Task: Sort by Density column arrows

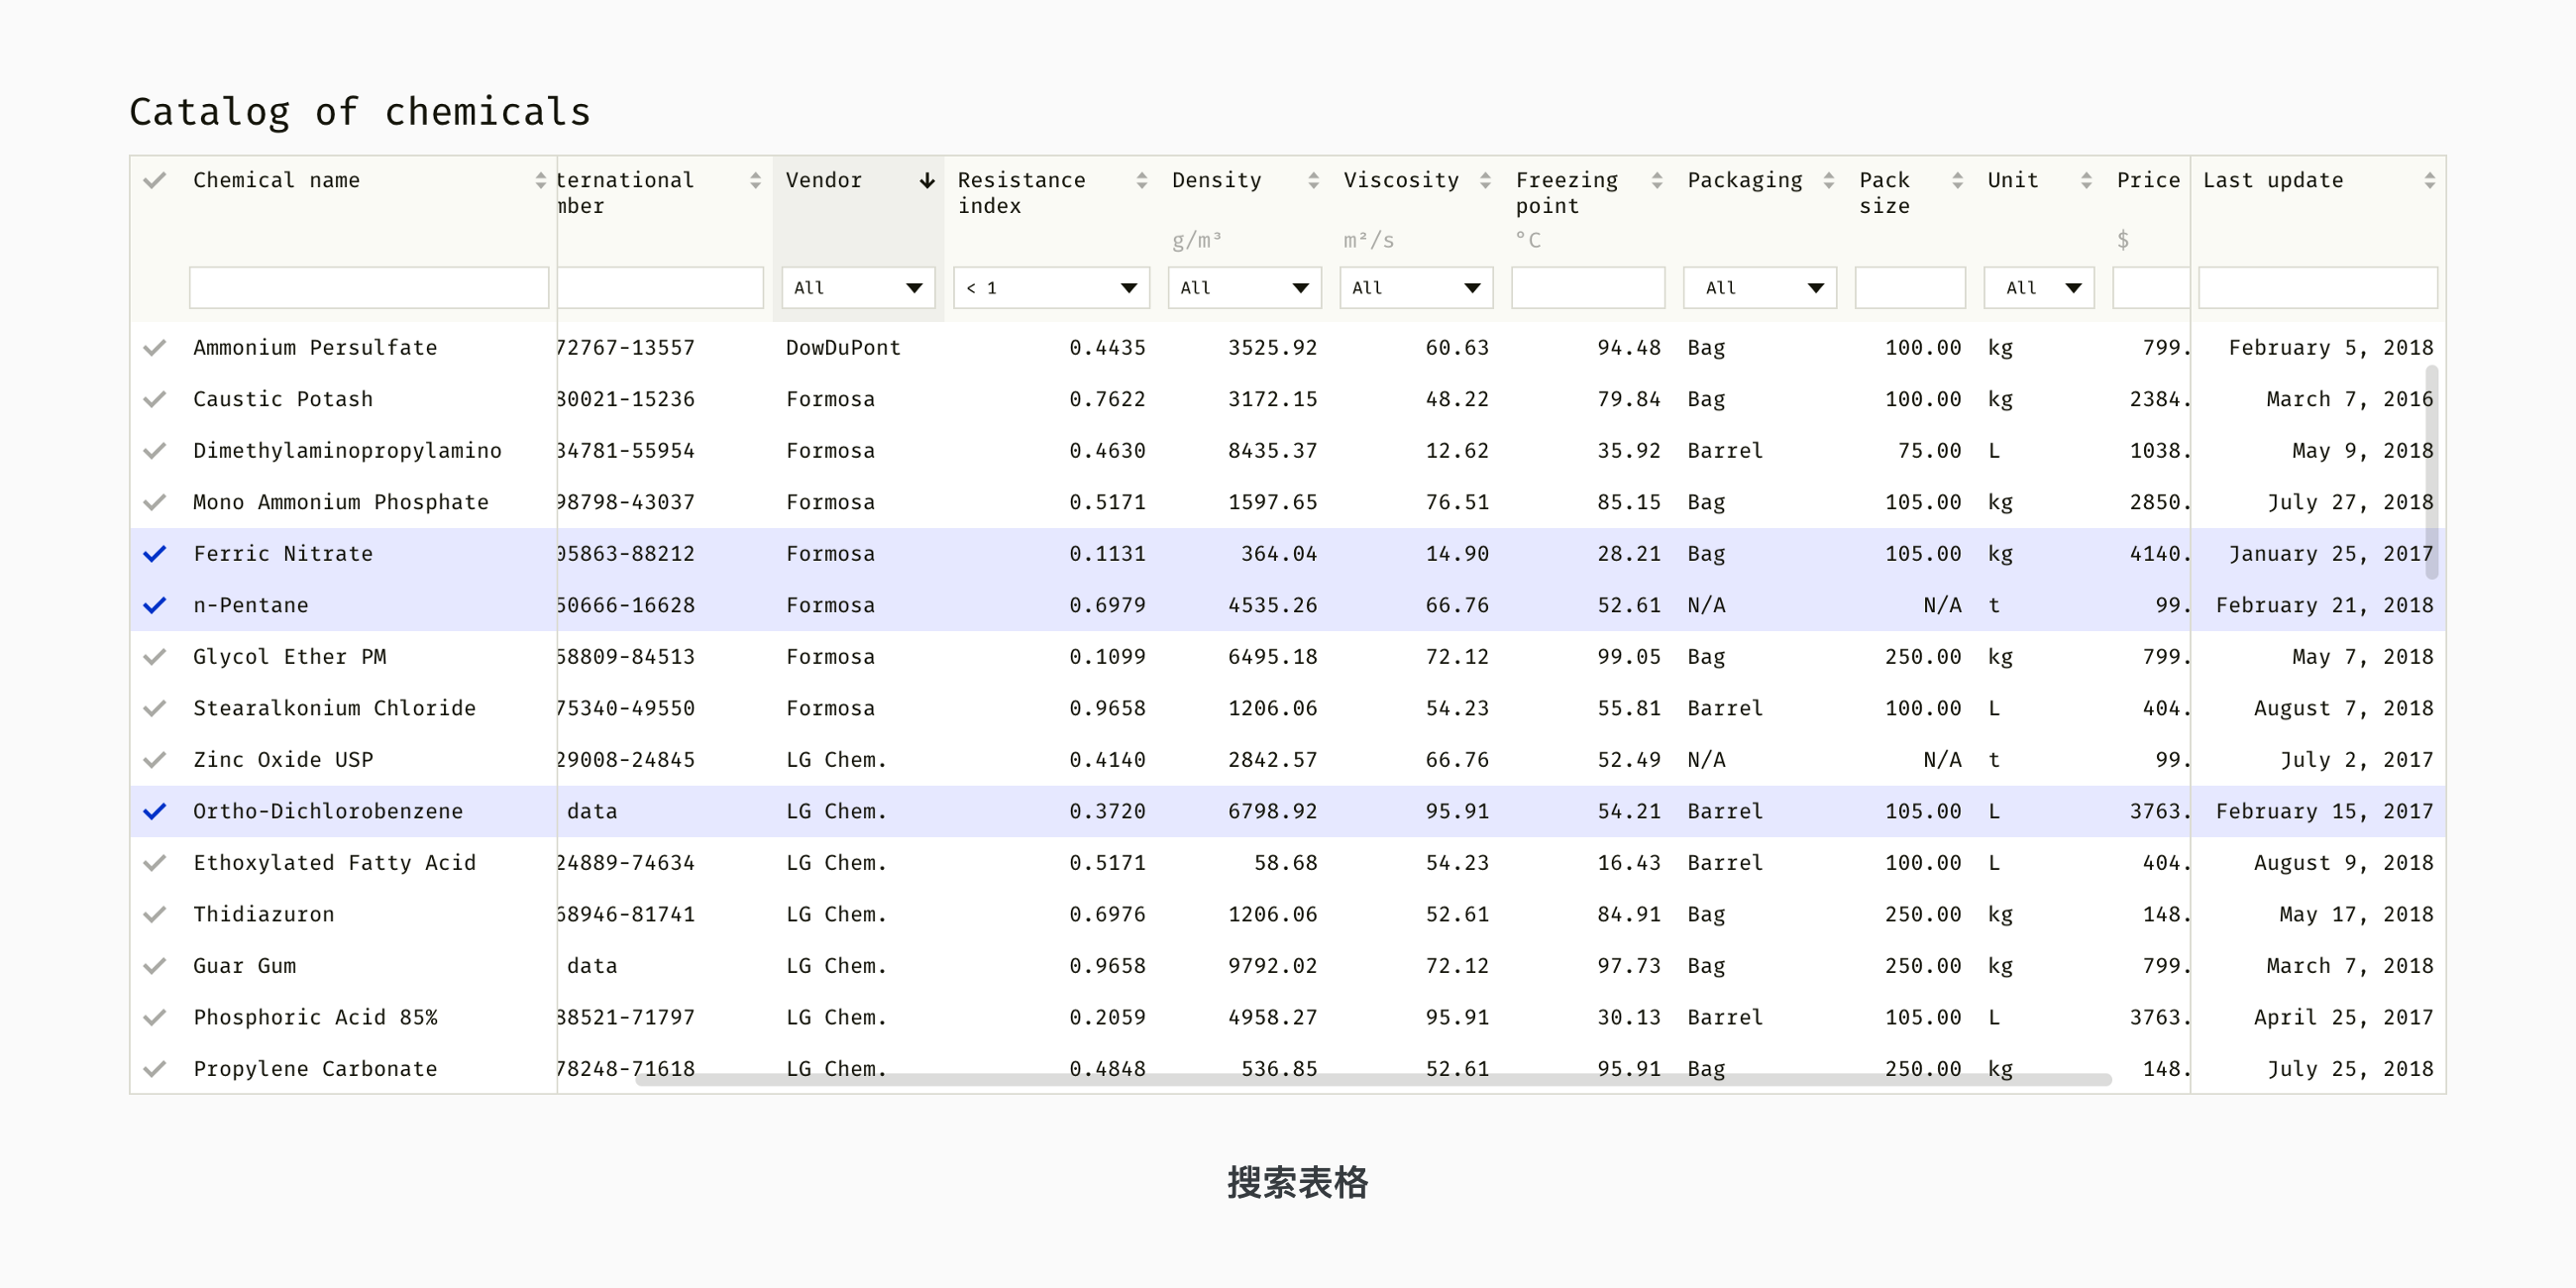Action: (x=1314, y=181)
